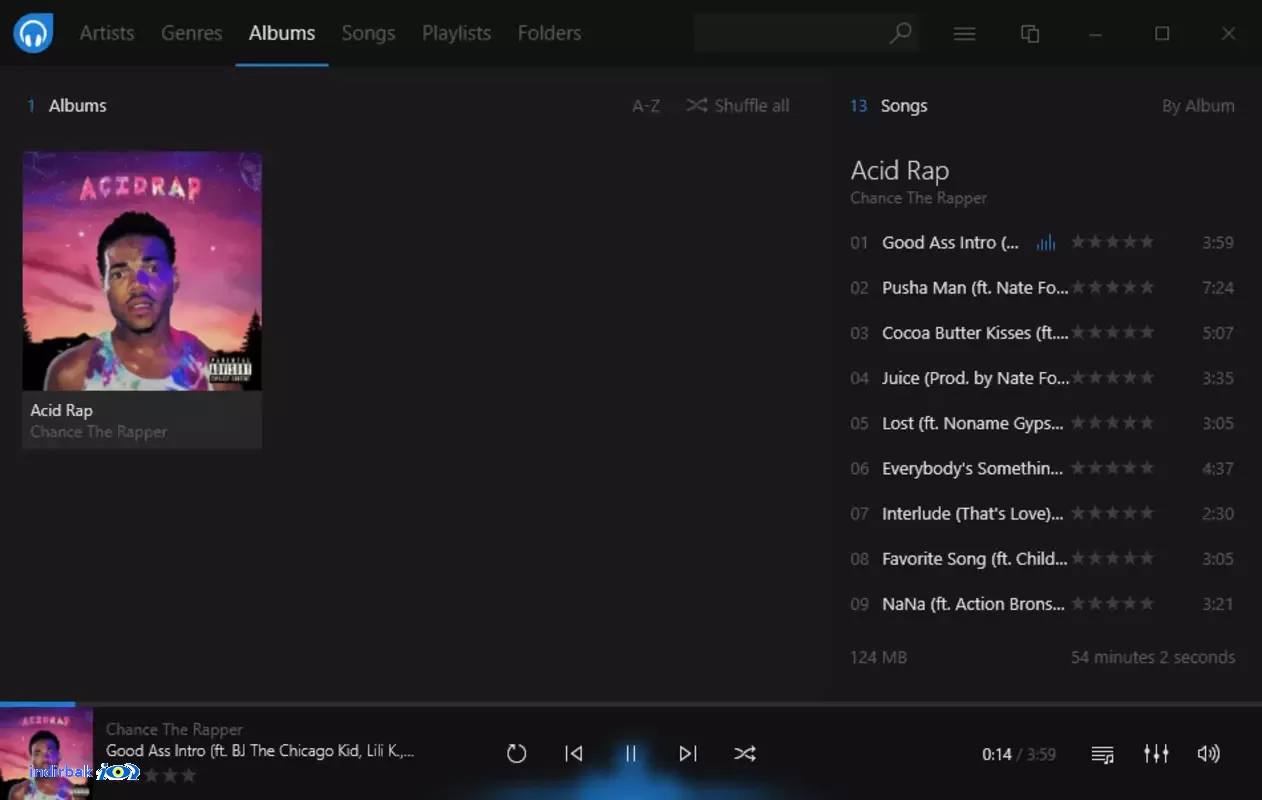This screenshot has width=1262, height=800.
Task: Rate Favorite Song with stars
Action: click(x=1112, y=559)
